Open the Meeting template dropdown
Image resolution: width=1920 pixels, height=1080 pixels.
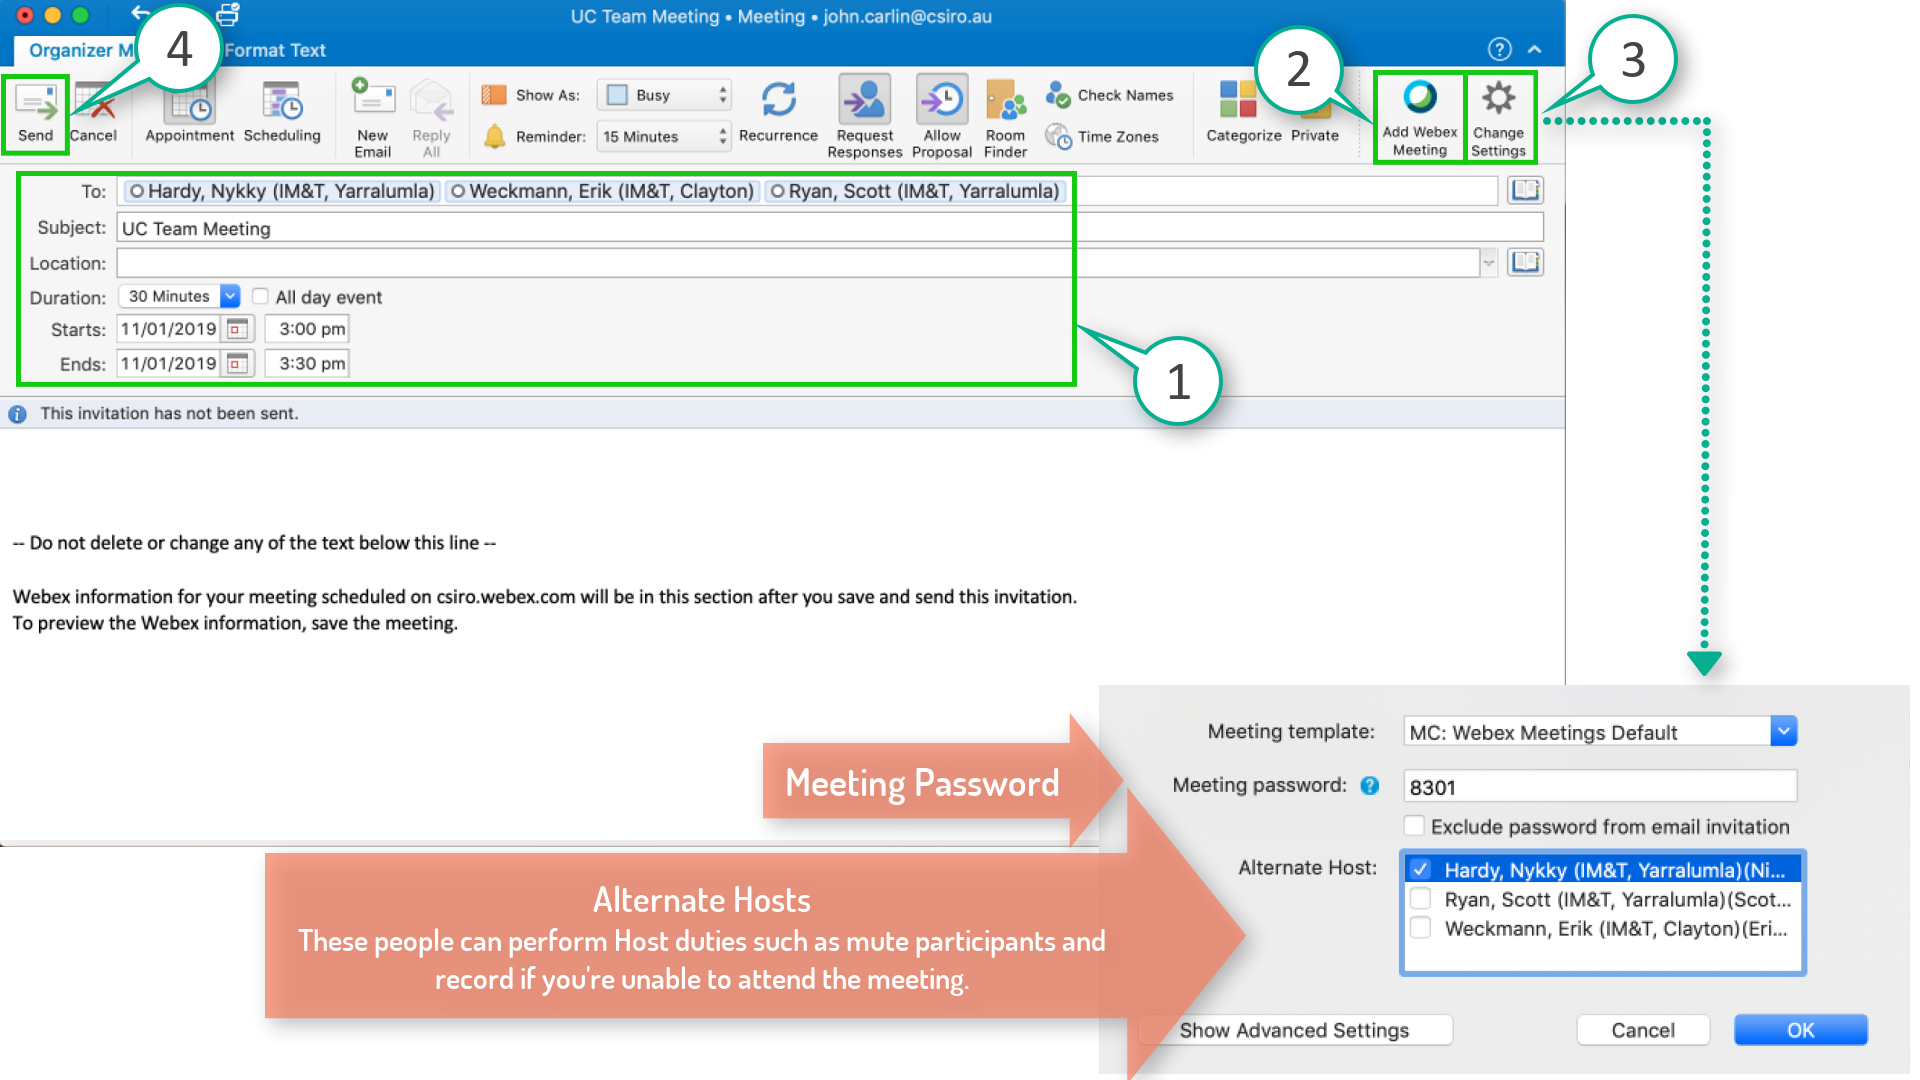[1600, 732]
